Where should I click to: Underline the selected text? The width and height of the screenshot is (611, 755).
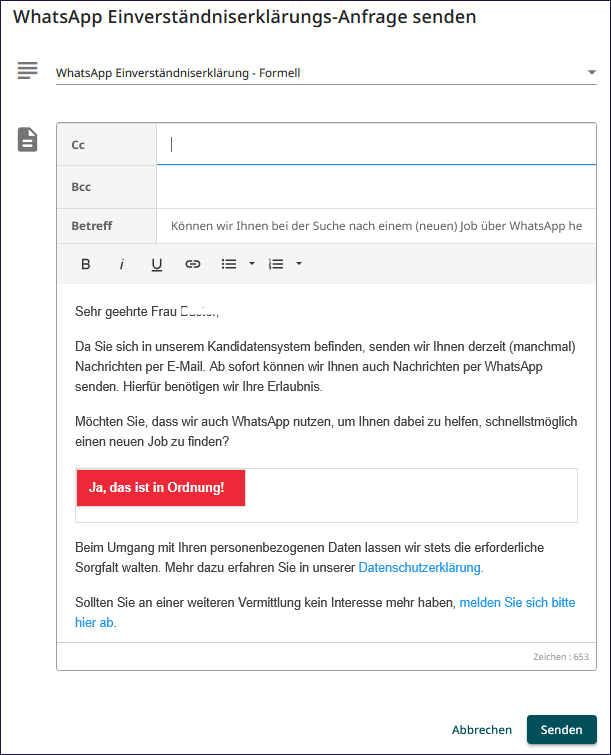(x=156, y=264)
